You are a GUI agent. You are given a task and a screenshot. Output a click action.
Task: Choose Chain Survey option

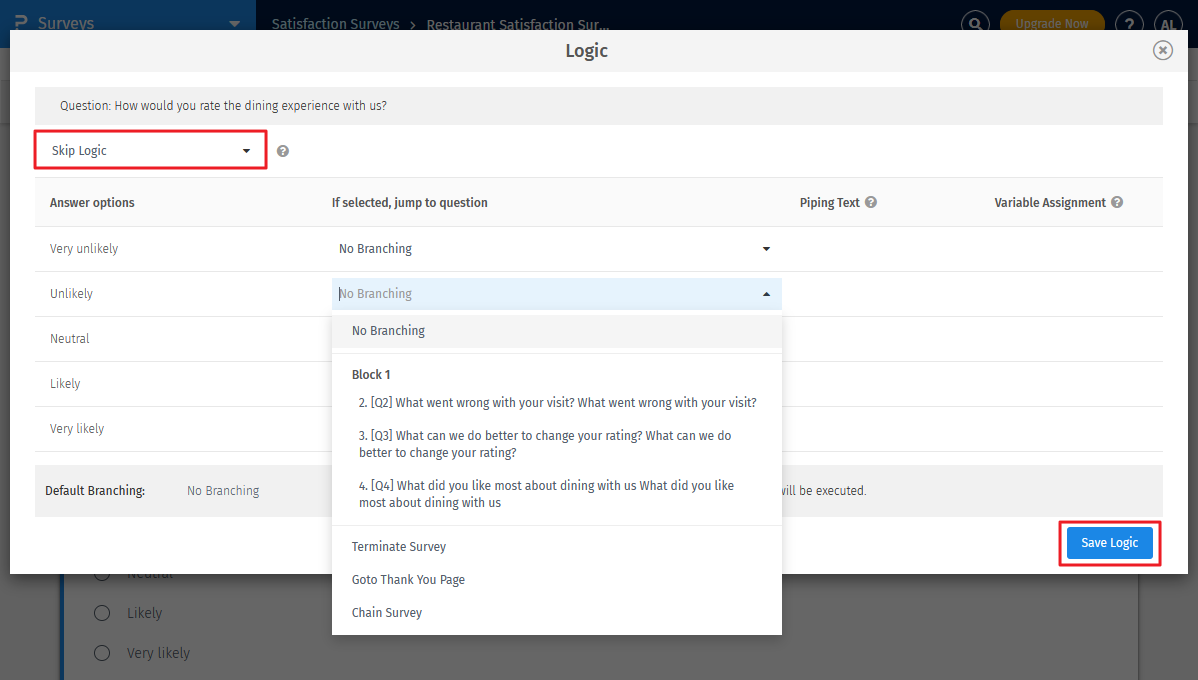click(556, 612)
